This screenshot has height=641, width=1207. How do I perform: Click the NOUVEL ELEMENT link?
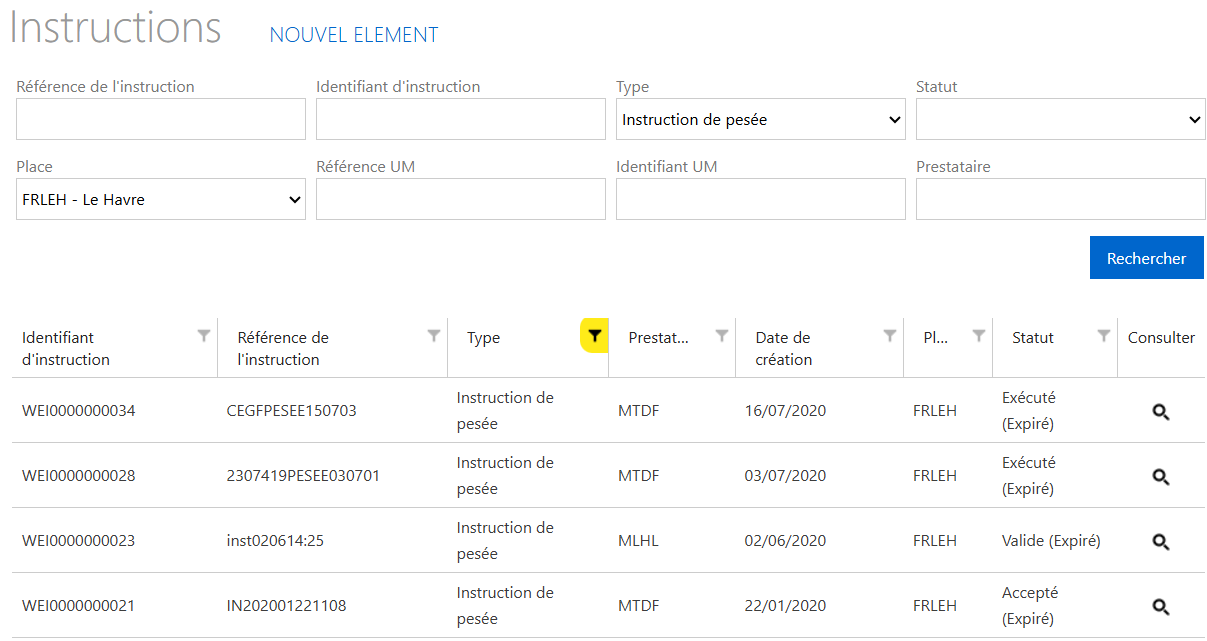pos(354,35)
